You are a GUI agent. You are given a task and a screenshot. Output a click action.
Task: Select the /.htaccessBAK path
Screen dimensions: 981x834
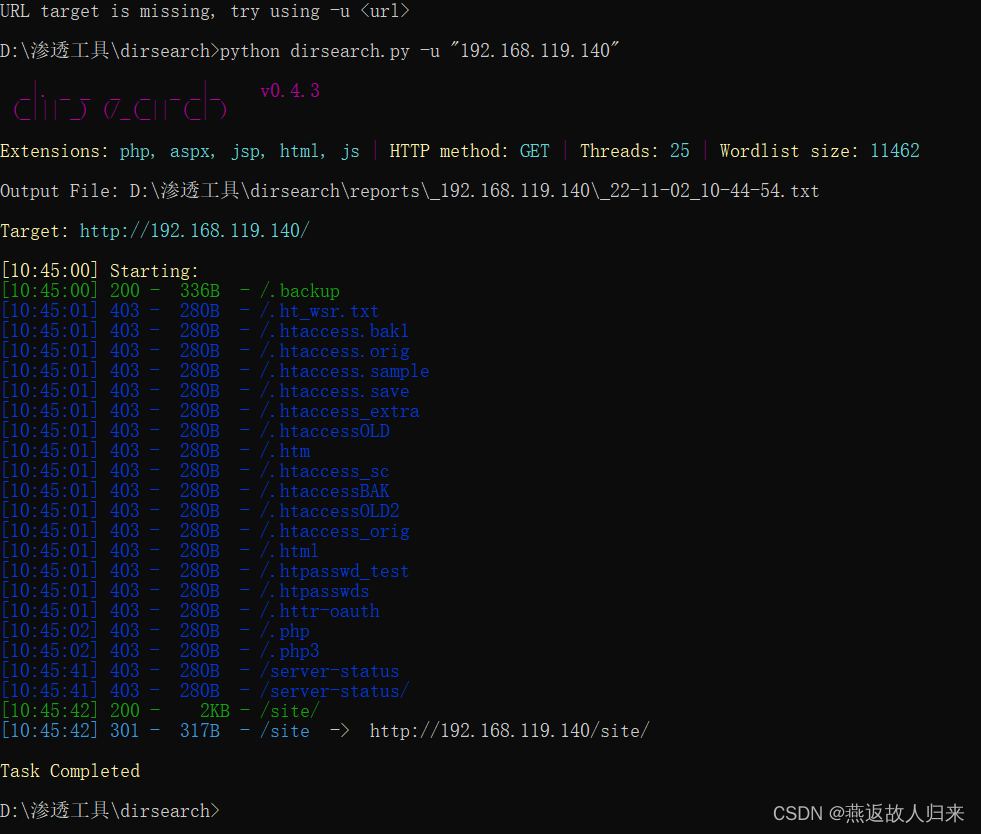pos(325,491)
